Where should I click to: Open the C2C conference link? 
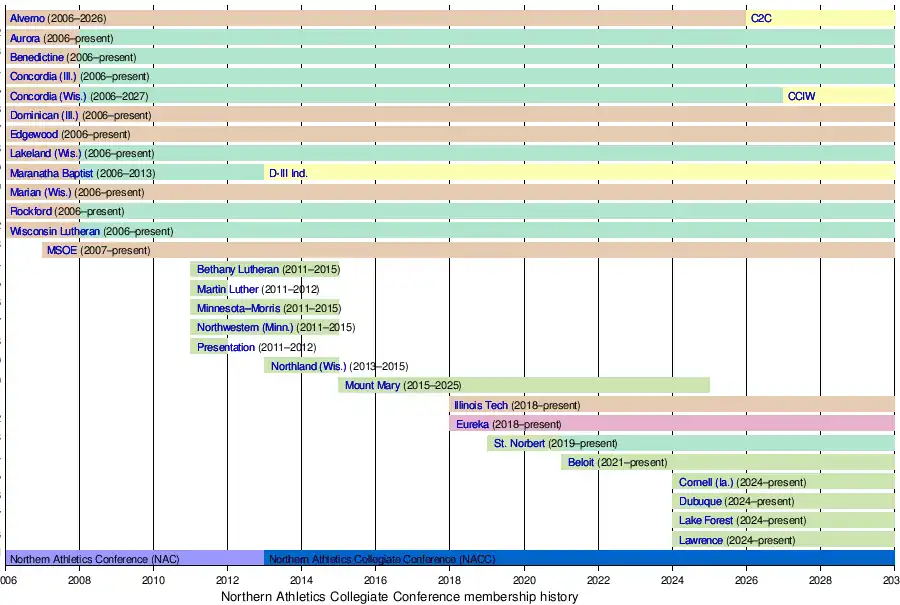761,18
